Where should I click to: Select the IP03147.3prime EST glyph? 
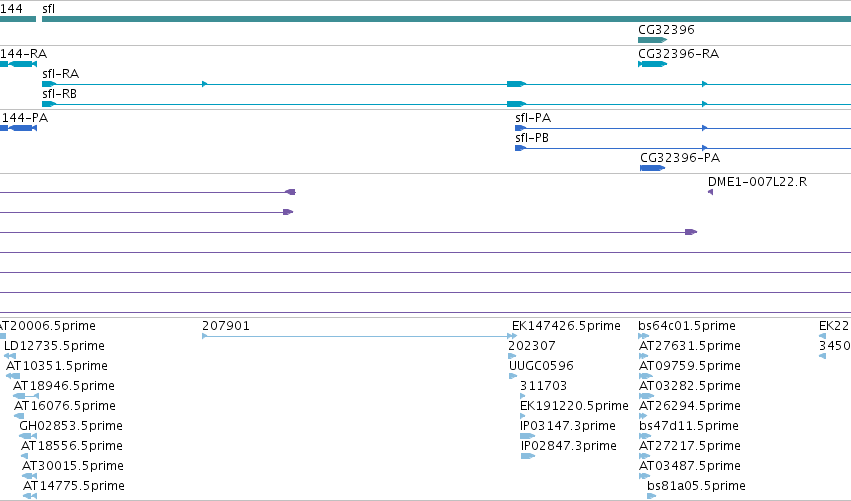click(x=528, y=436)
